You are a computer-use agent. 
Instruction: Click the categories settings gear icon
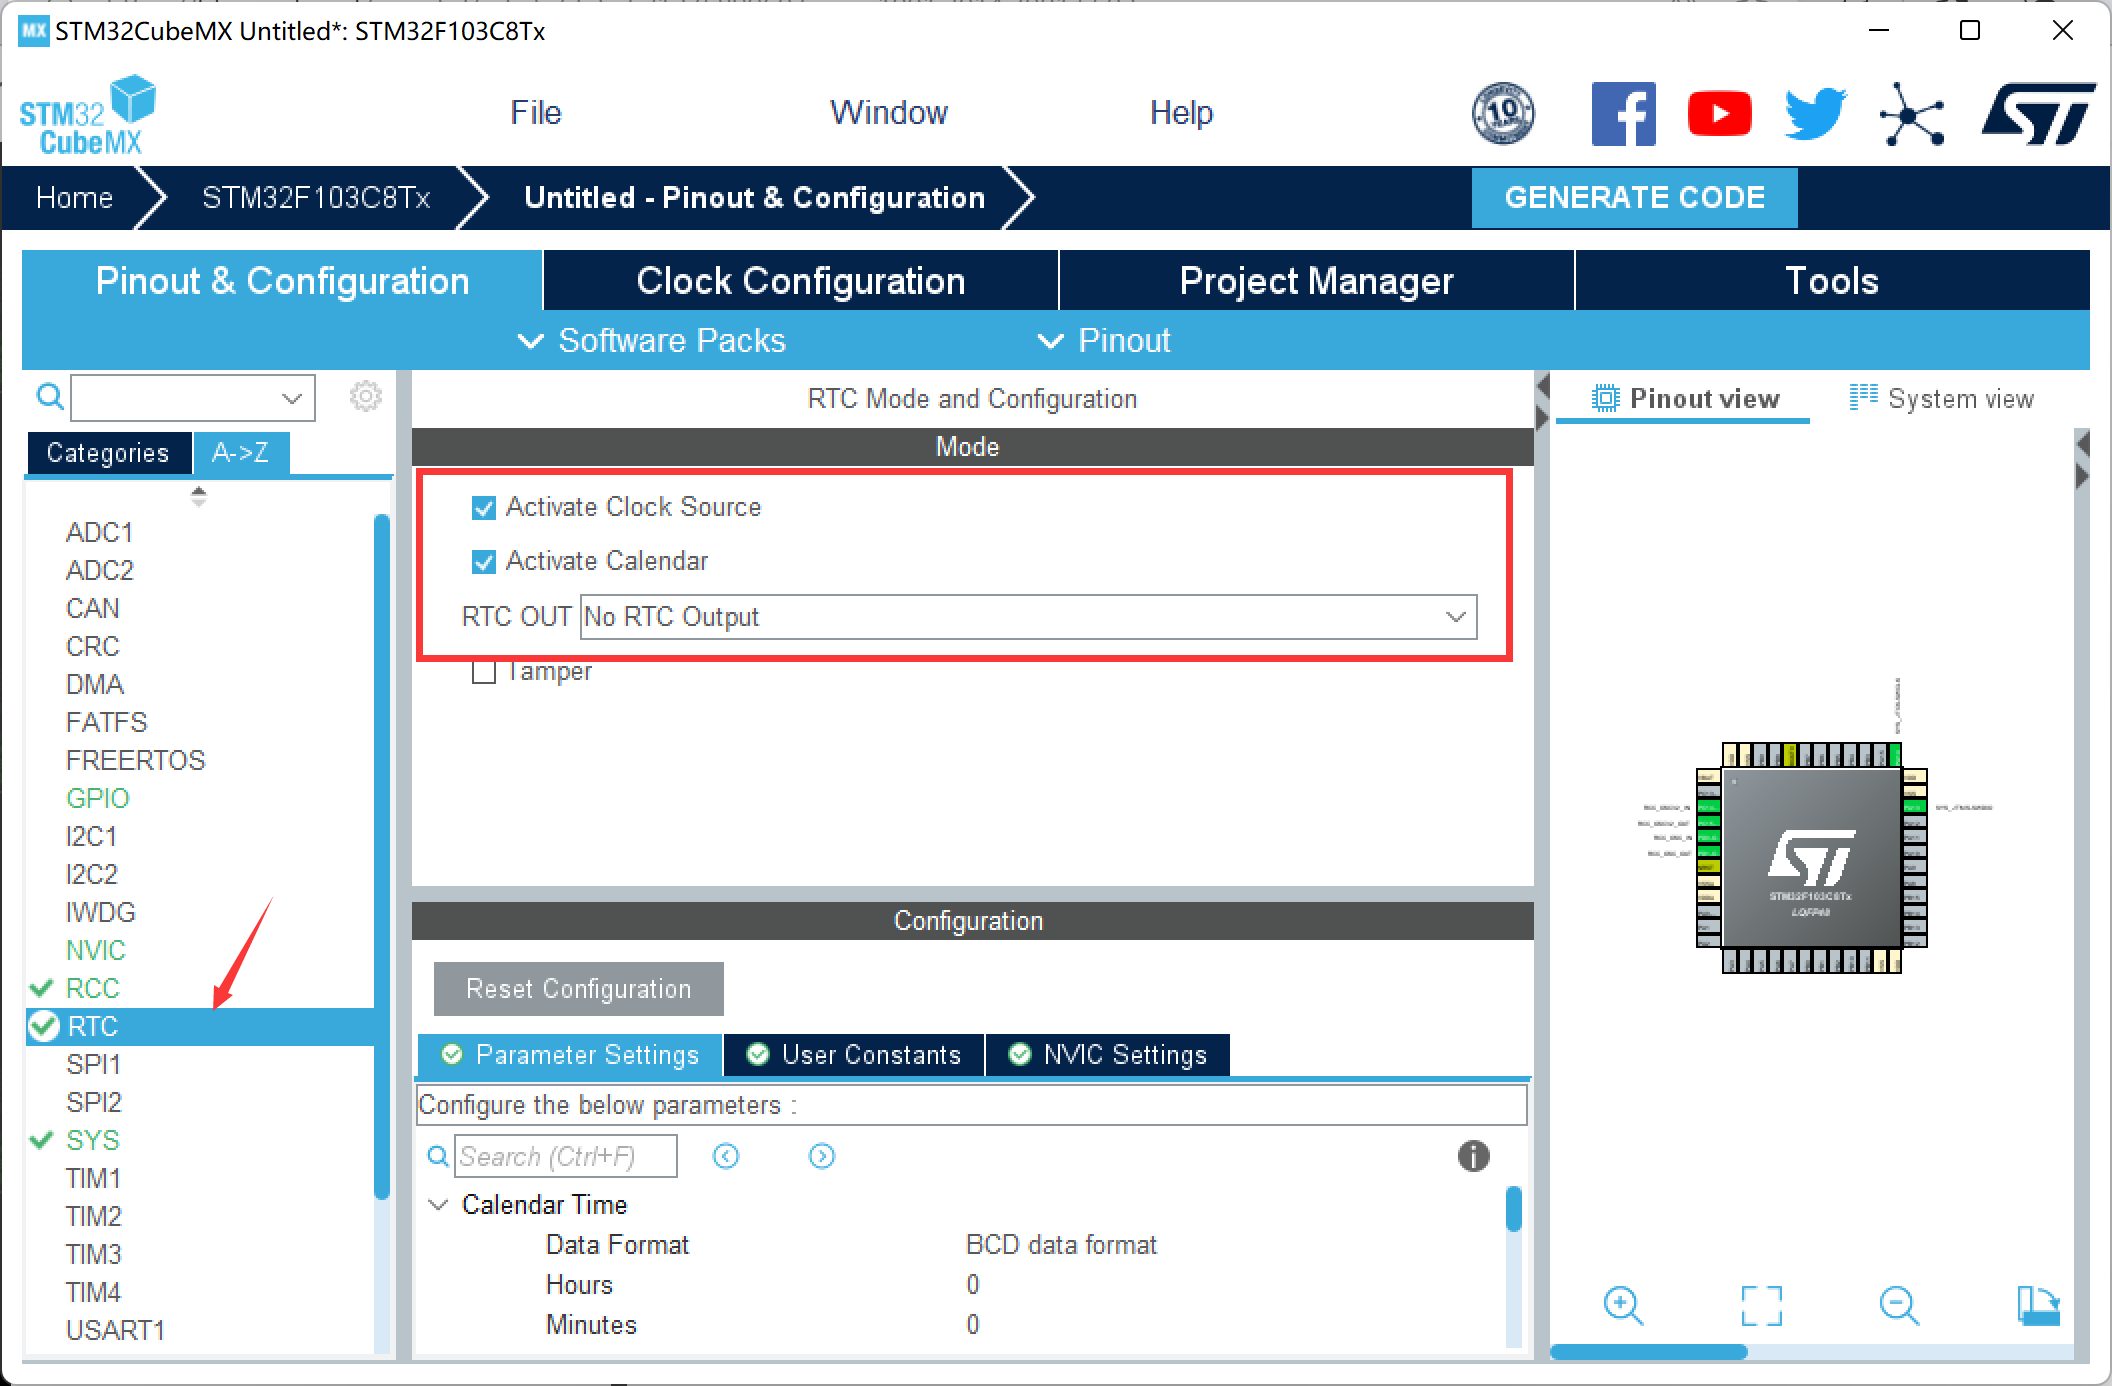pos(365,397)
